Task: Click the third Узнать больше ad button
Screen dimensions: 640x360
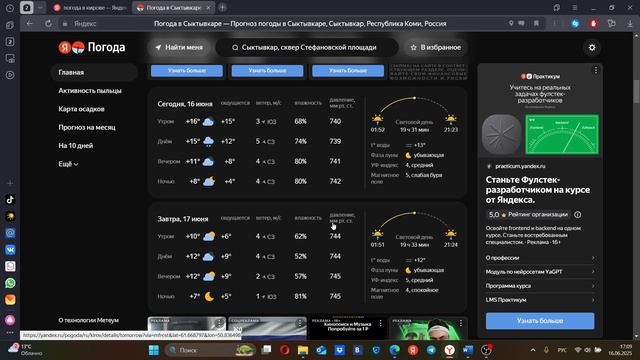Action: pos(348,71)
